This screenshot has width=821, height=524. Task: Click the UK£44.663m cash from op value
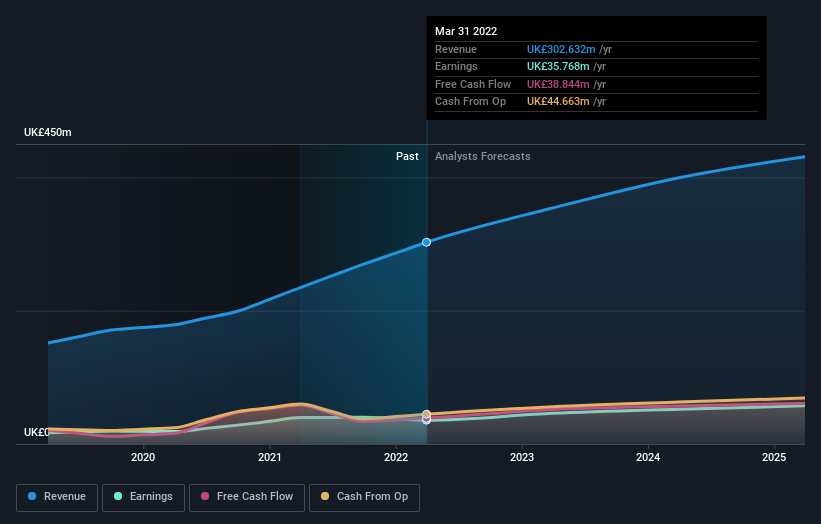[x=558, y=102]
